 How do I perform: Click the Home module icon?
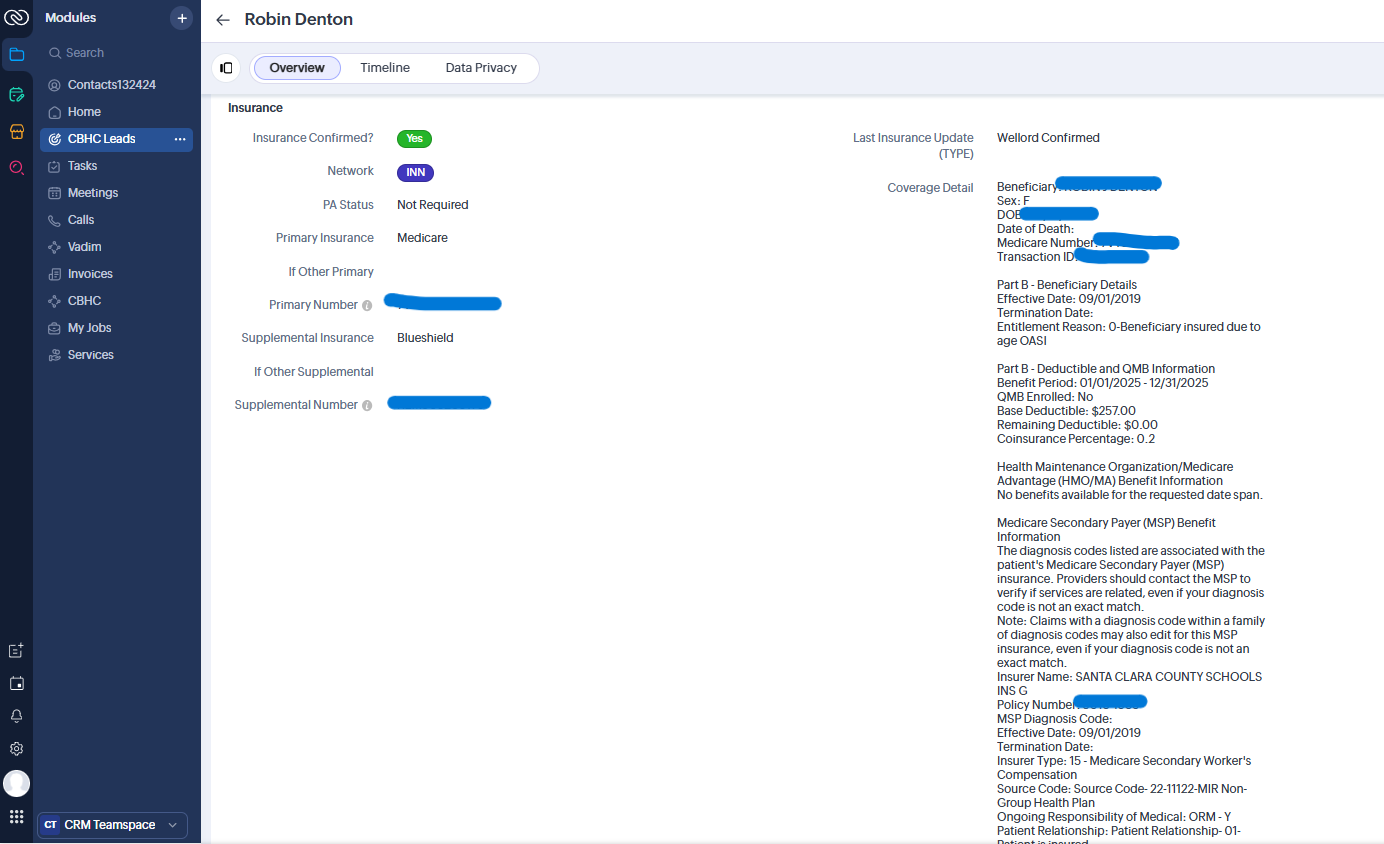55,112
